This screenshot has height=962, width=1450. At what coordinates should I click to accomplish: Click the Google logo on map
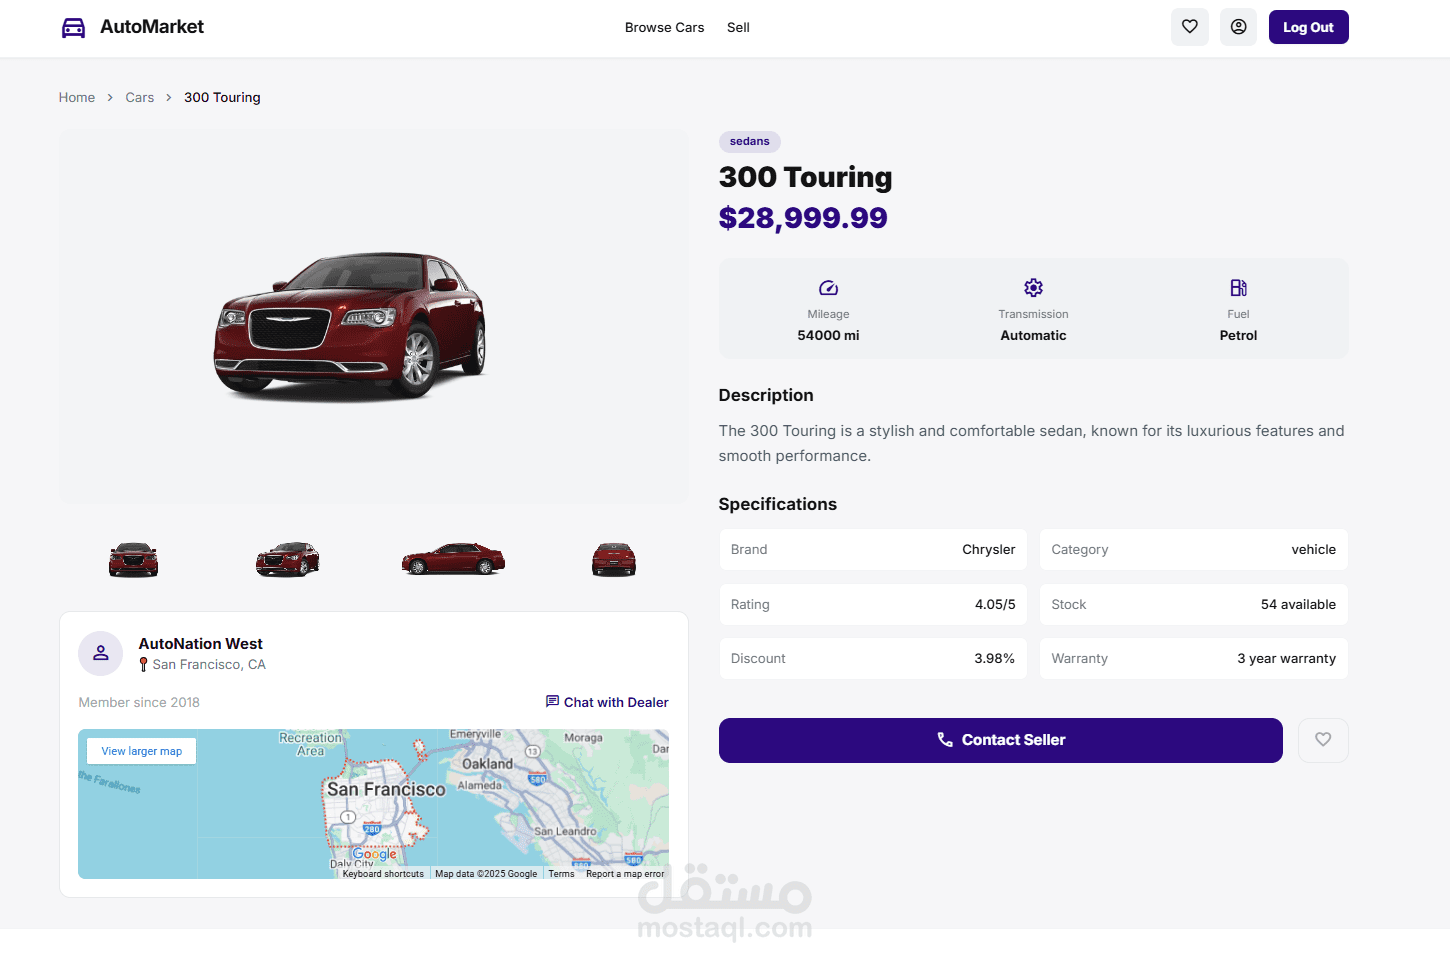pos(375,854)
